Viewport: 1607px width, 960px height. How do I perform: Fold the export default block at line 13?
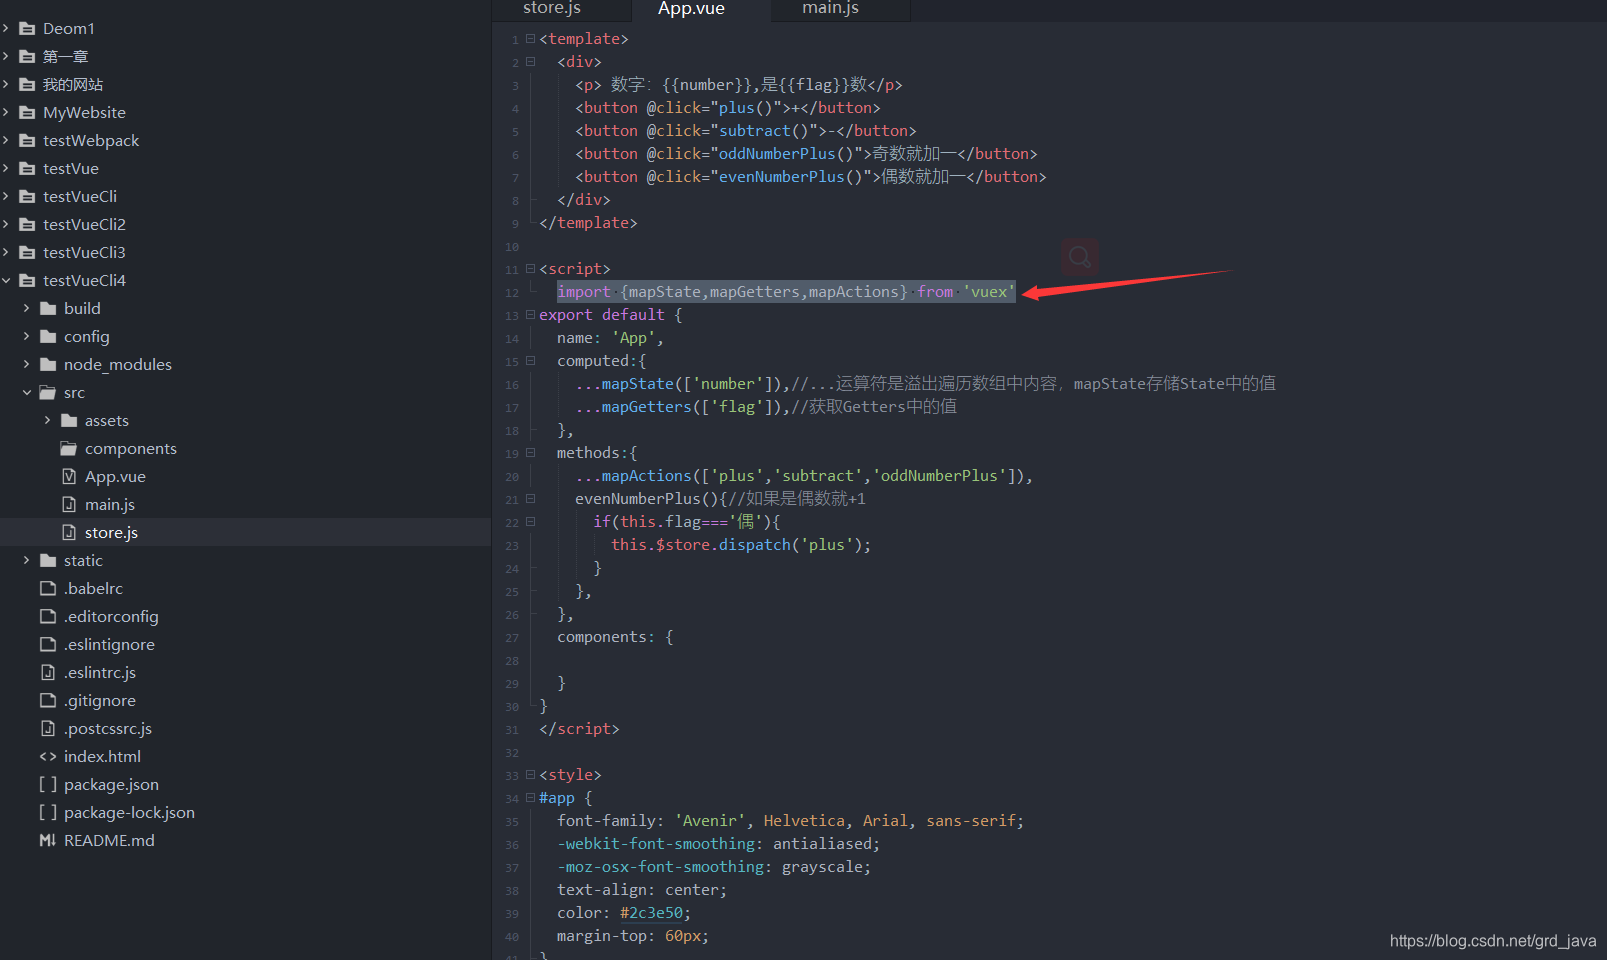click(531, 315)
